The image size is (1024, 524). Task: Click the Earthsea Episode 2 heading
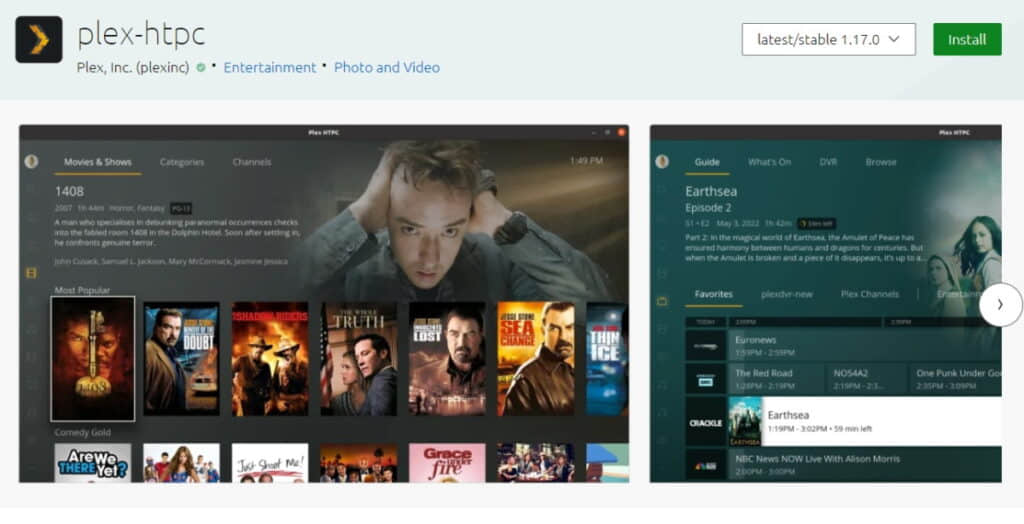pos(711,199)
